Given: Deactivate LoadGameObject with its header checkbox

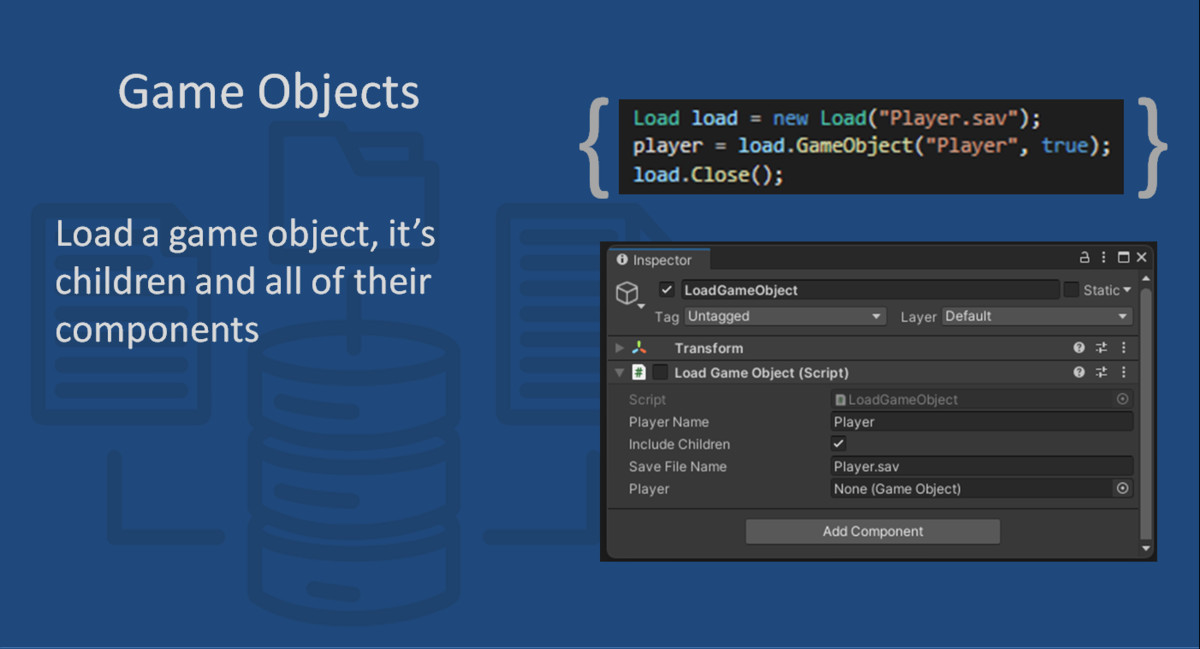Looking at the screenshot, I should (x=667, y=289).
